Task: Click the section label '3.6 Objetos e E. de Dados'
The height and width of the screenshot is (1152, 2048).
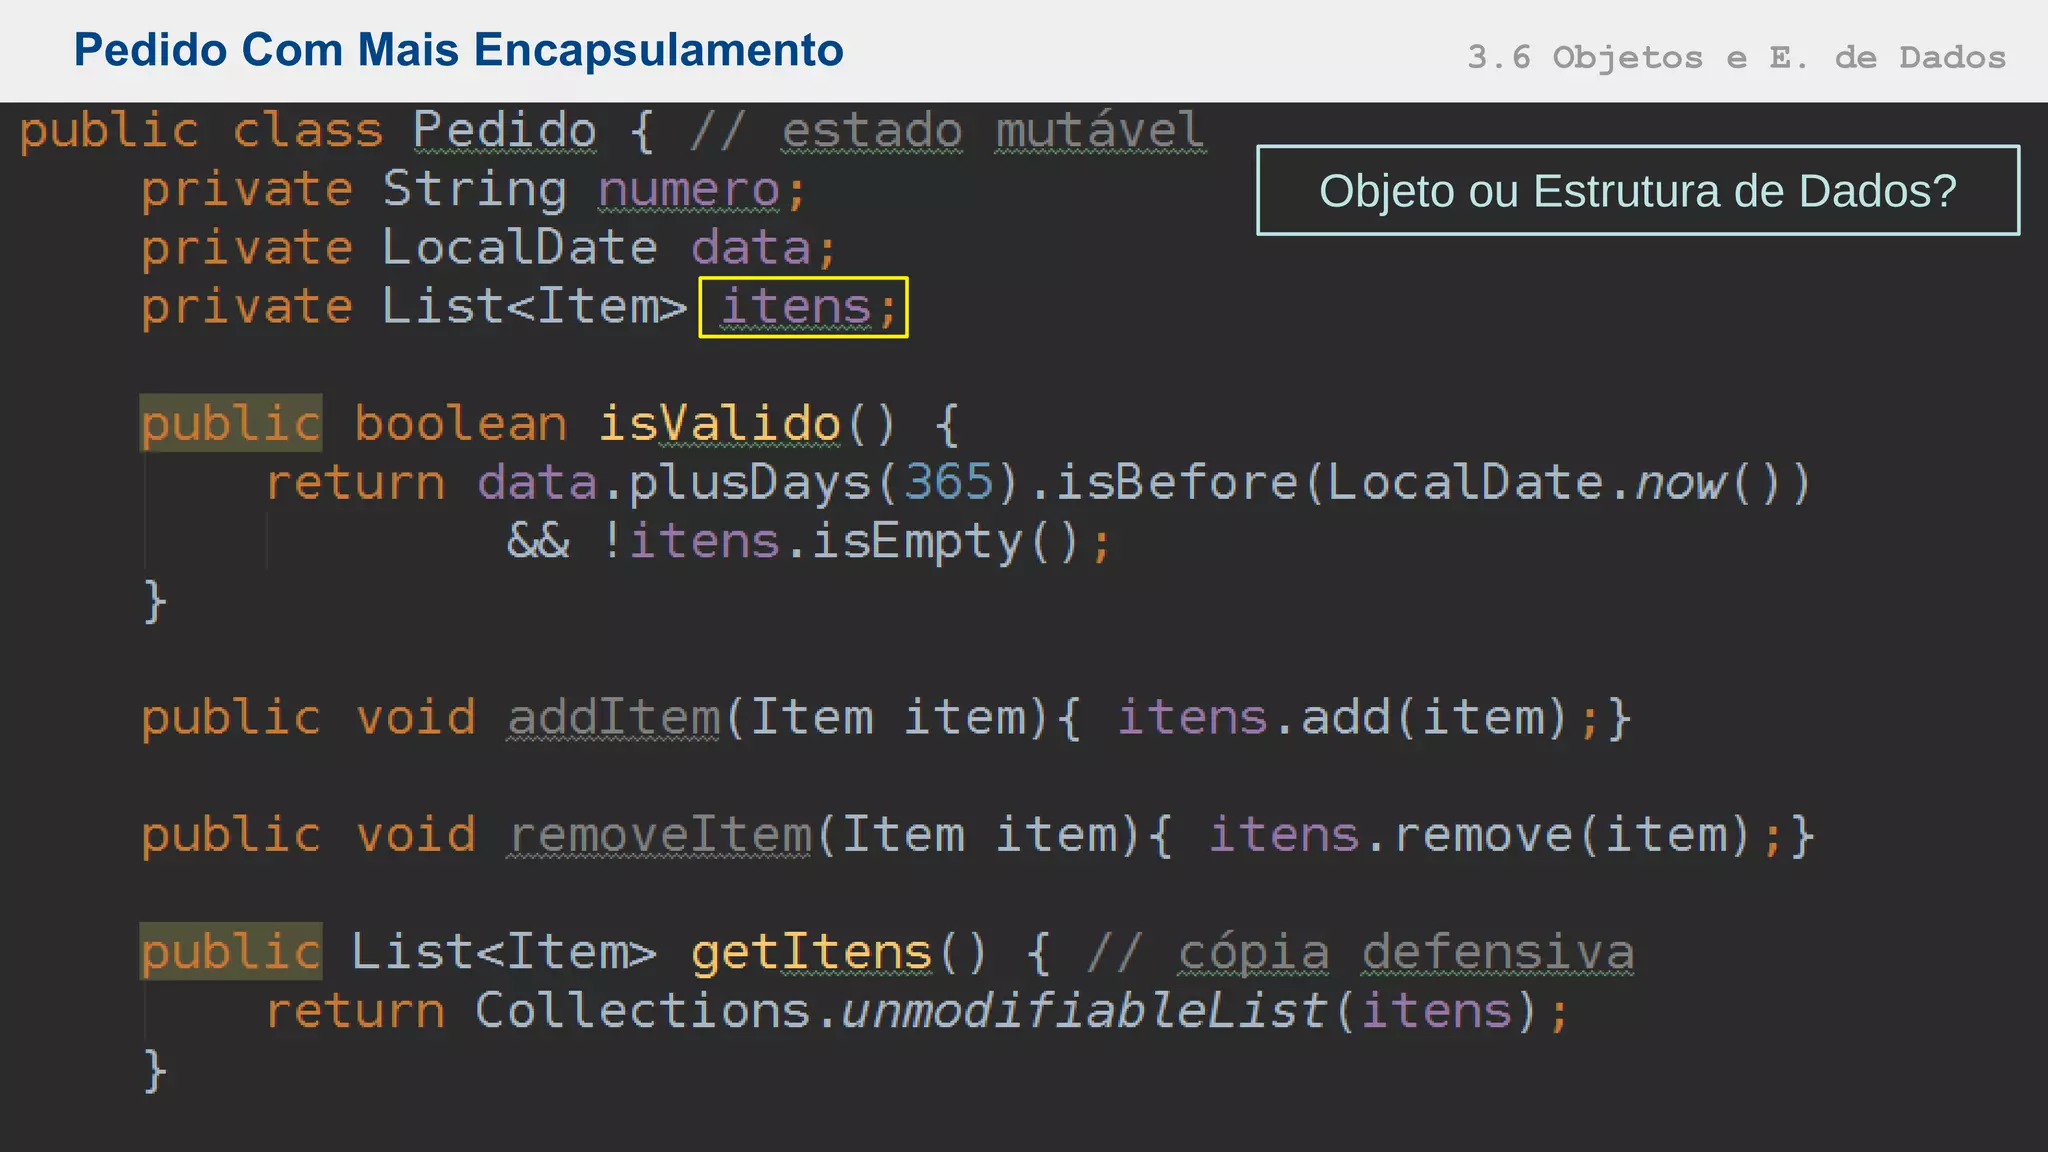Action: [x=1736, y=57]
